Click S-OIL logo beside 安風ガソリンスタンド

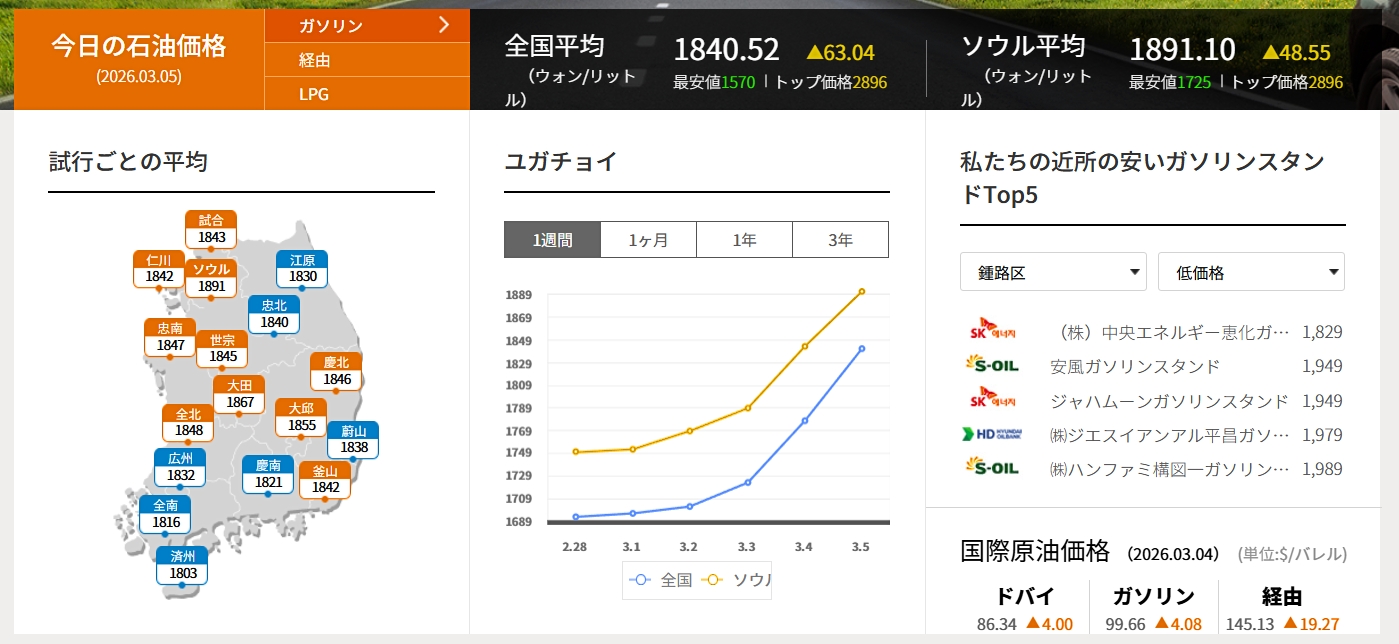(x=992, y=366)
